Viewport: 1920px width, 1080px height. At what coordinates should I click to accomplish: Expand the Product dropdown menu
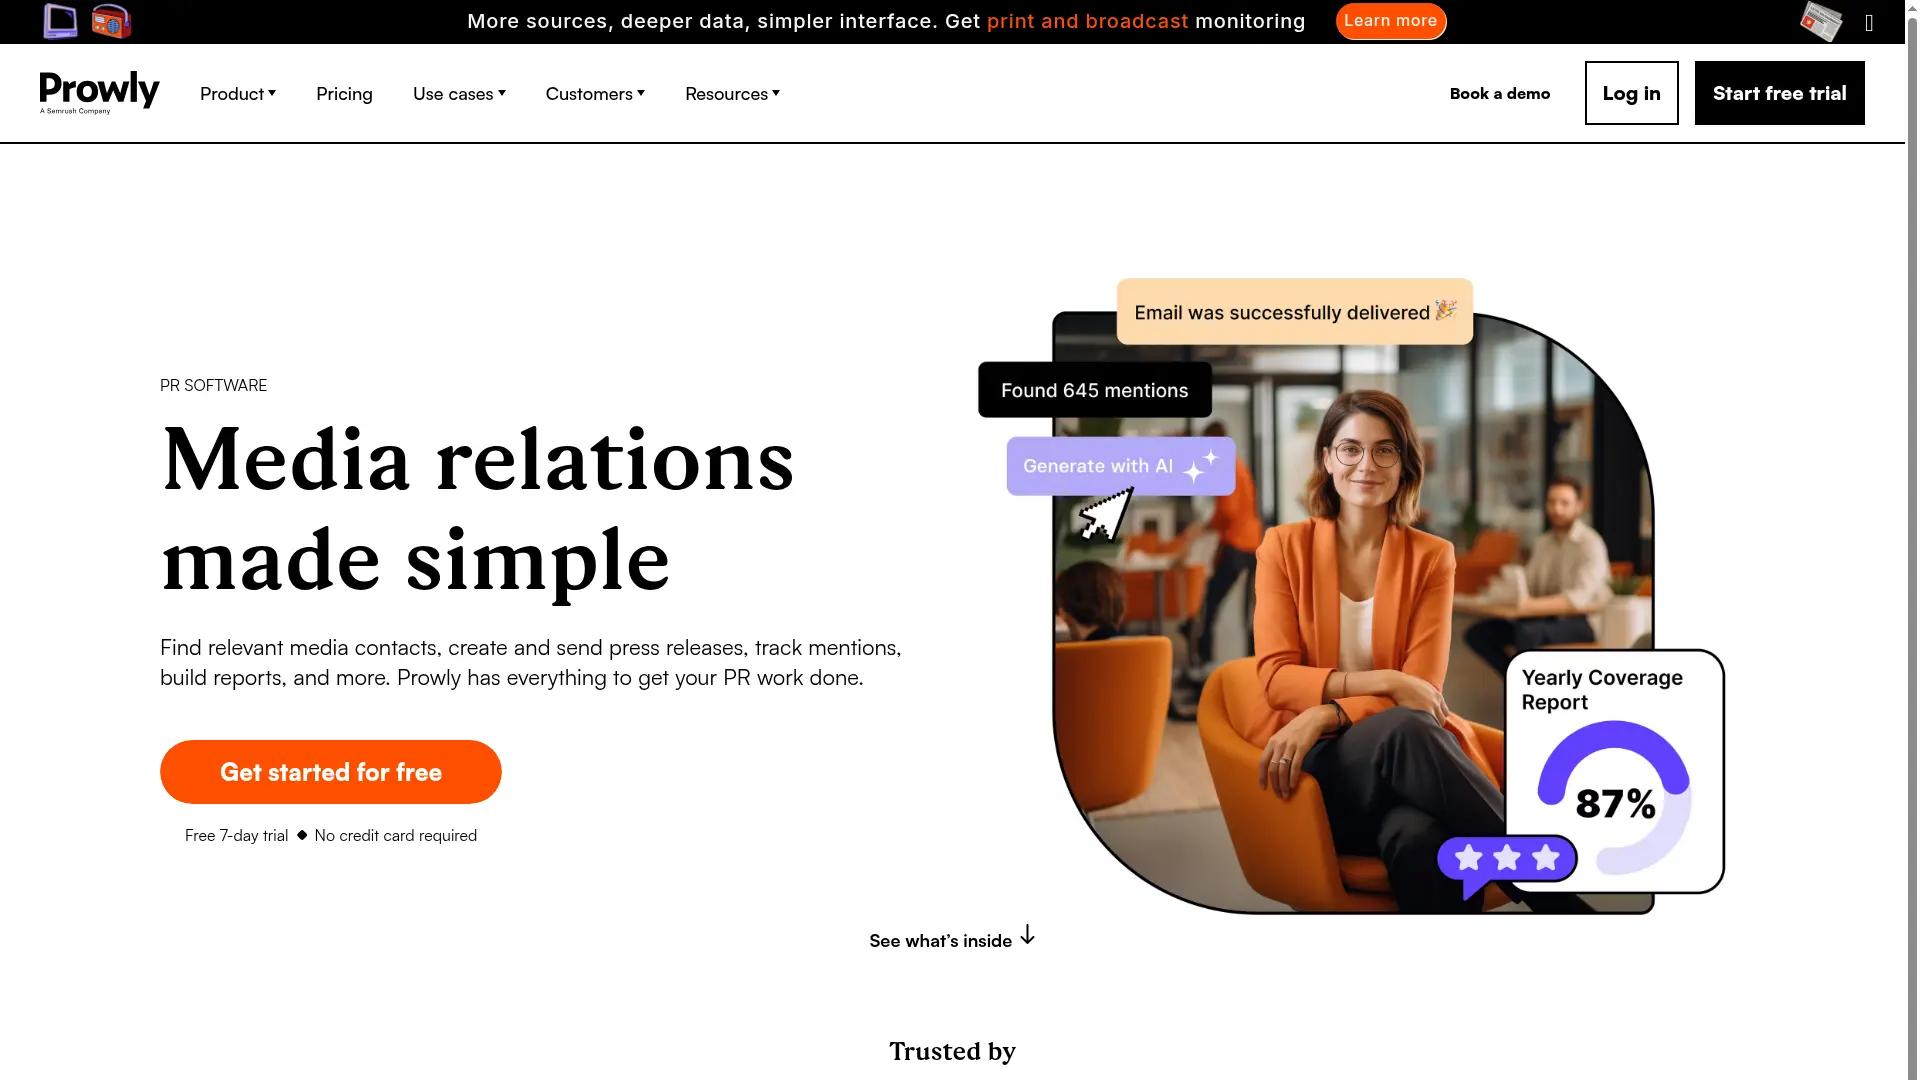pyautogui.click(x=238, y=94)
